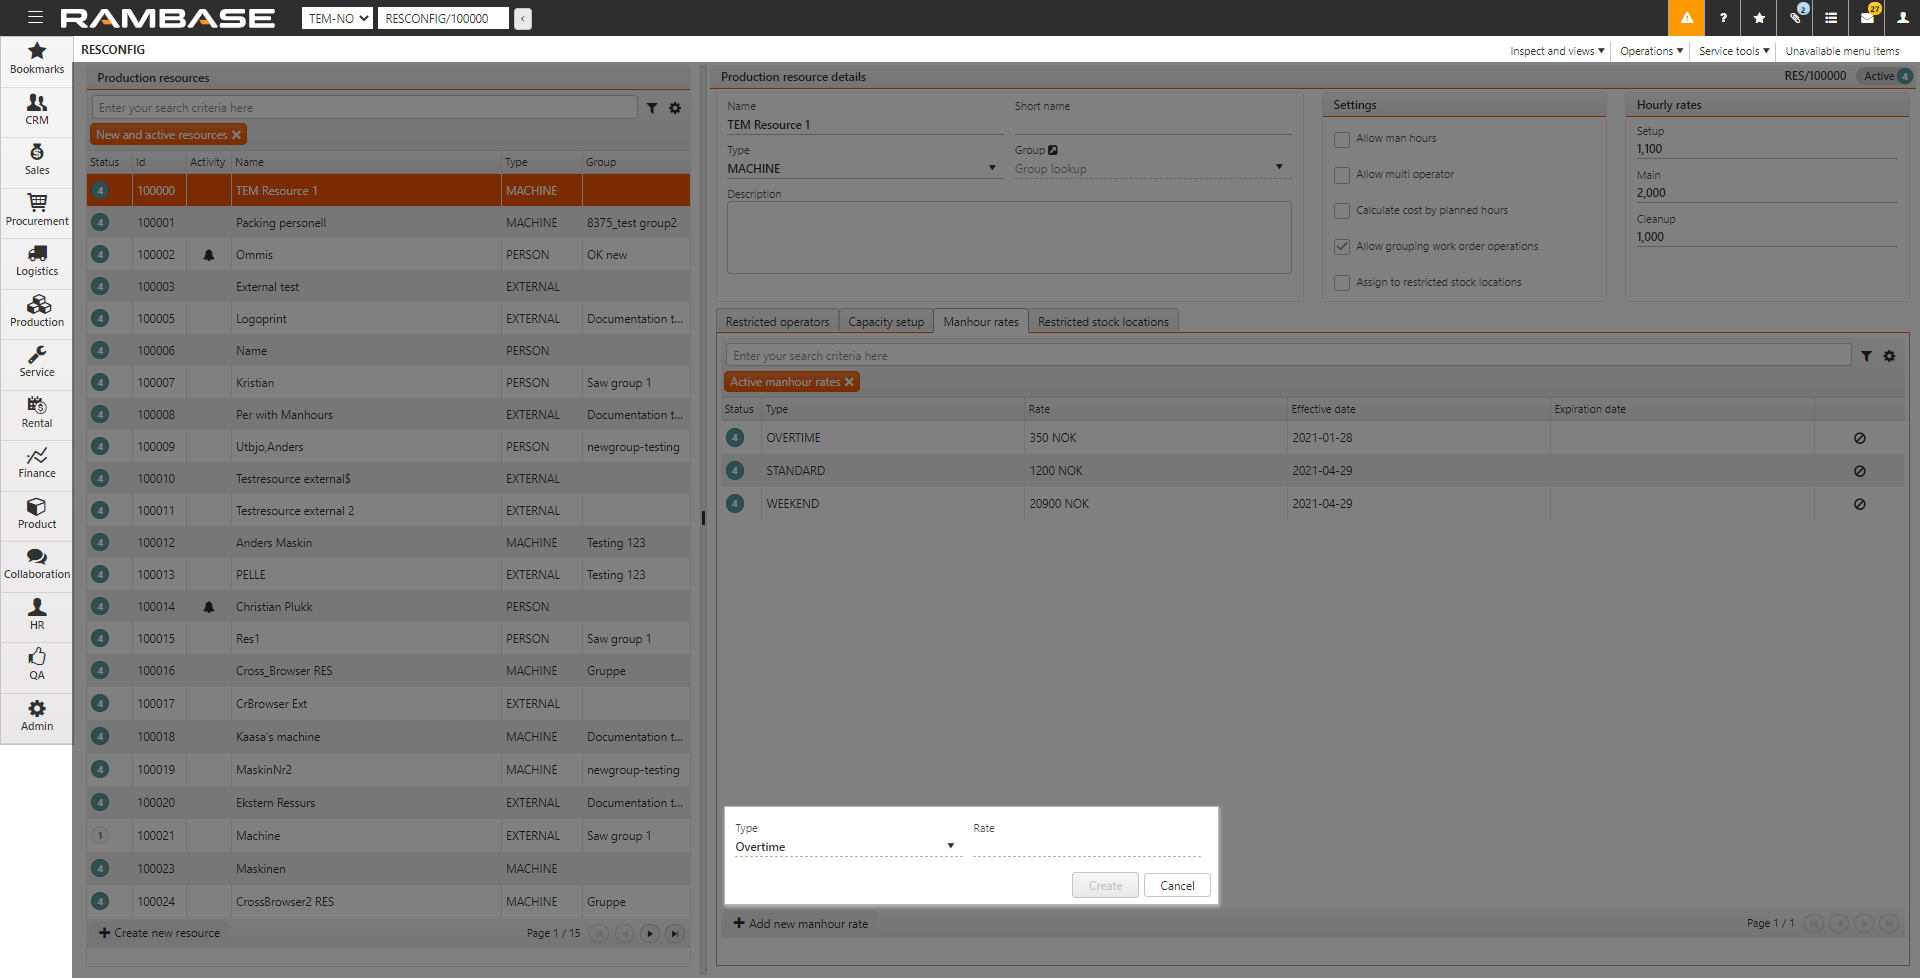The width and height of the screenshot is (1920, 979).
Task: Open the Logistics module icon
Action: pos(37,260)
